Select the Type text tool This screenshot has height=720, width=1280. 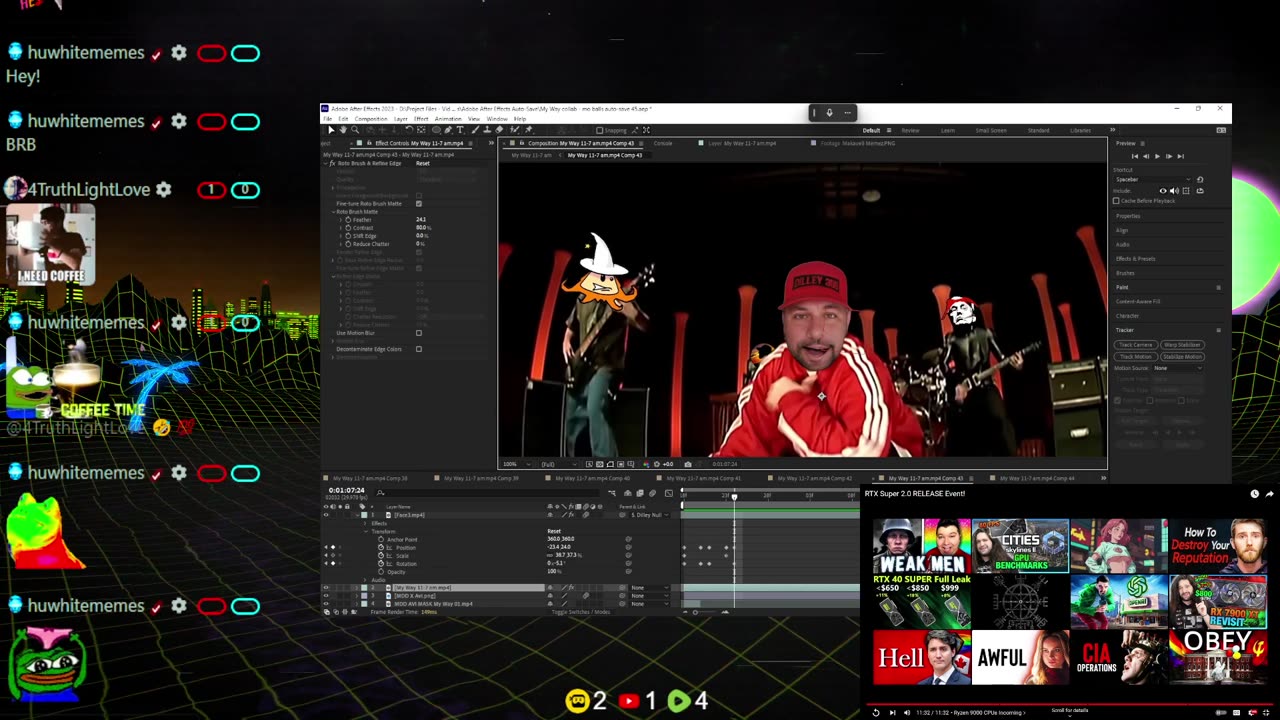click(x=460, y=130)
